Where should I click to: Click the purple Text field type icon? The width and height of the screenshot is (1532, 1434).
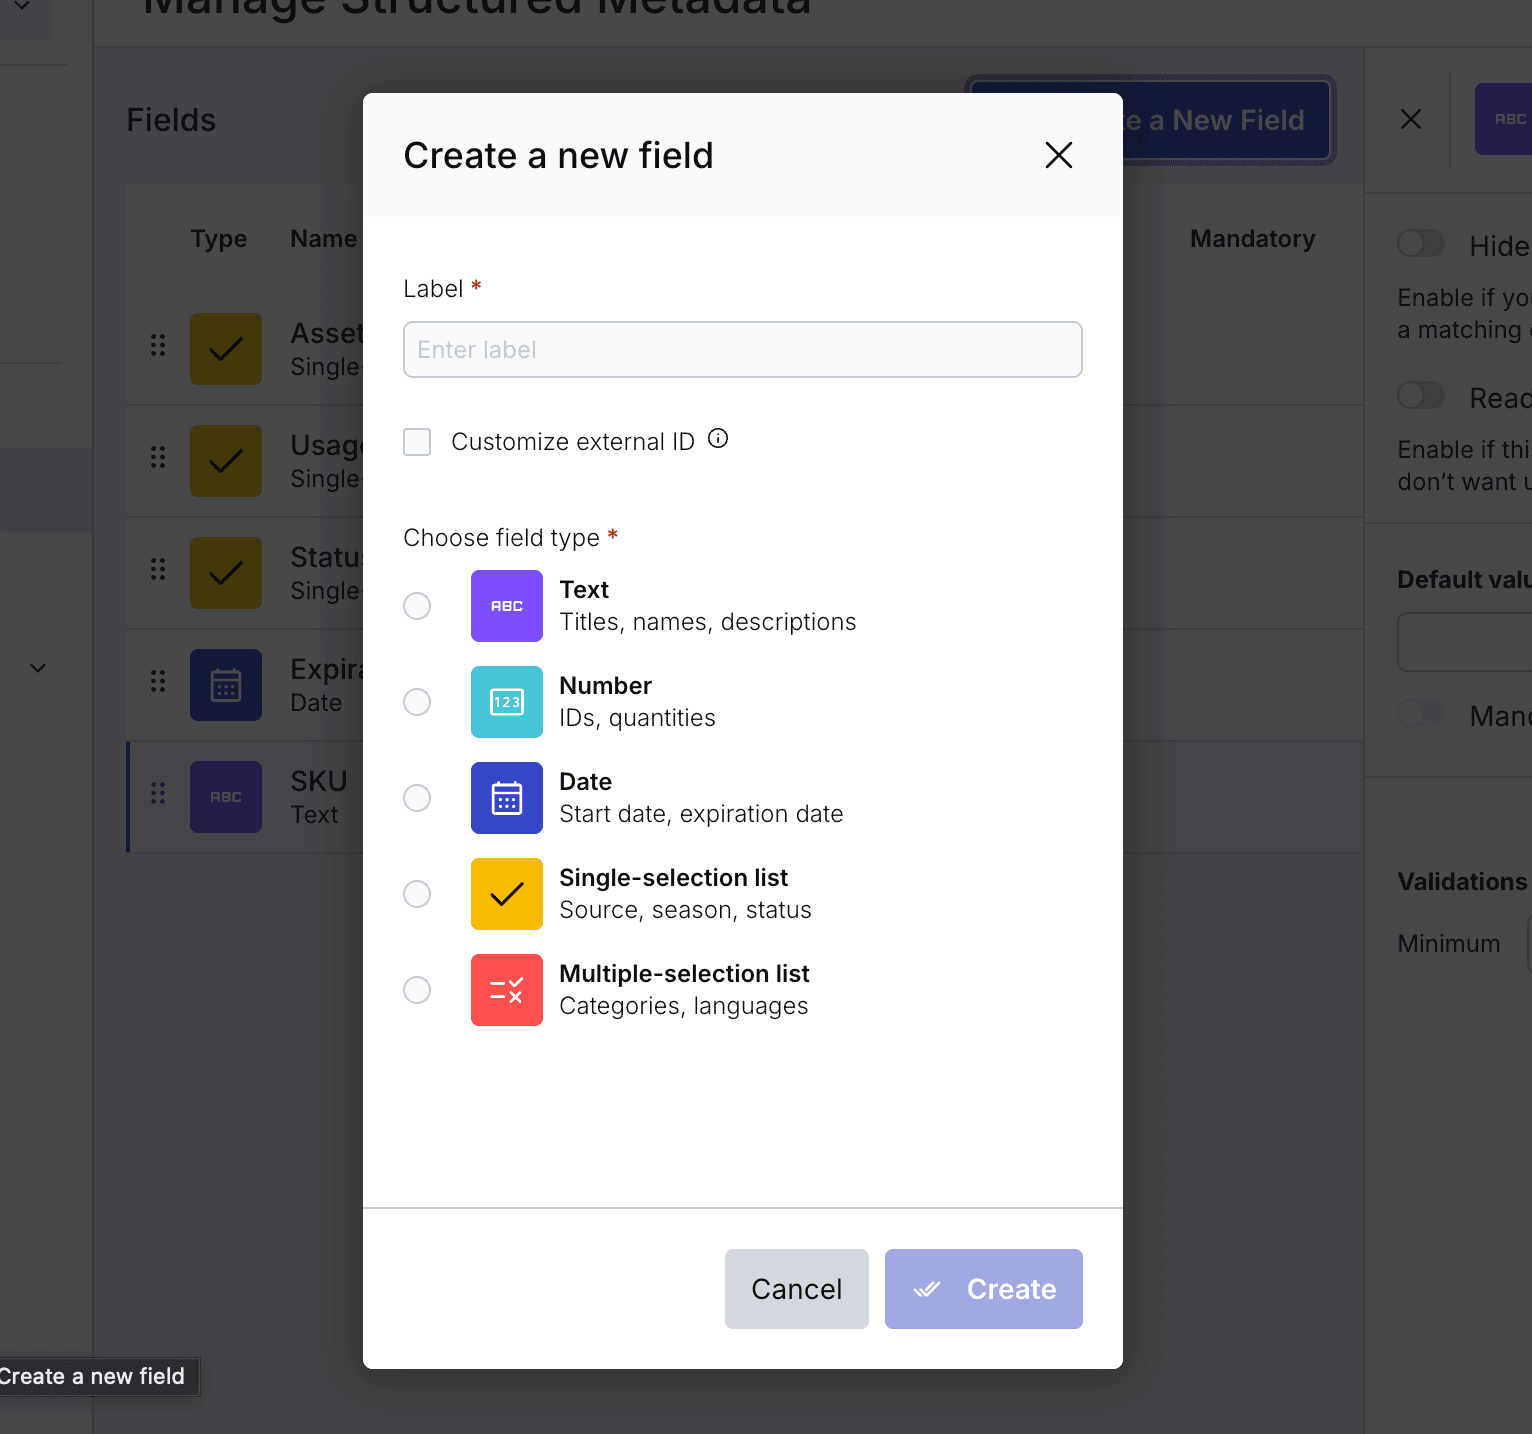click(506, 606)
